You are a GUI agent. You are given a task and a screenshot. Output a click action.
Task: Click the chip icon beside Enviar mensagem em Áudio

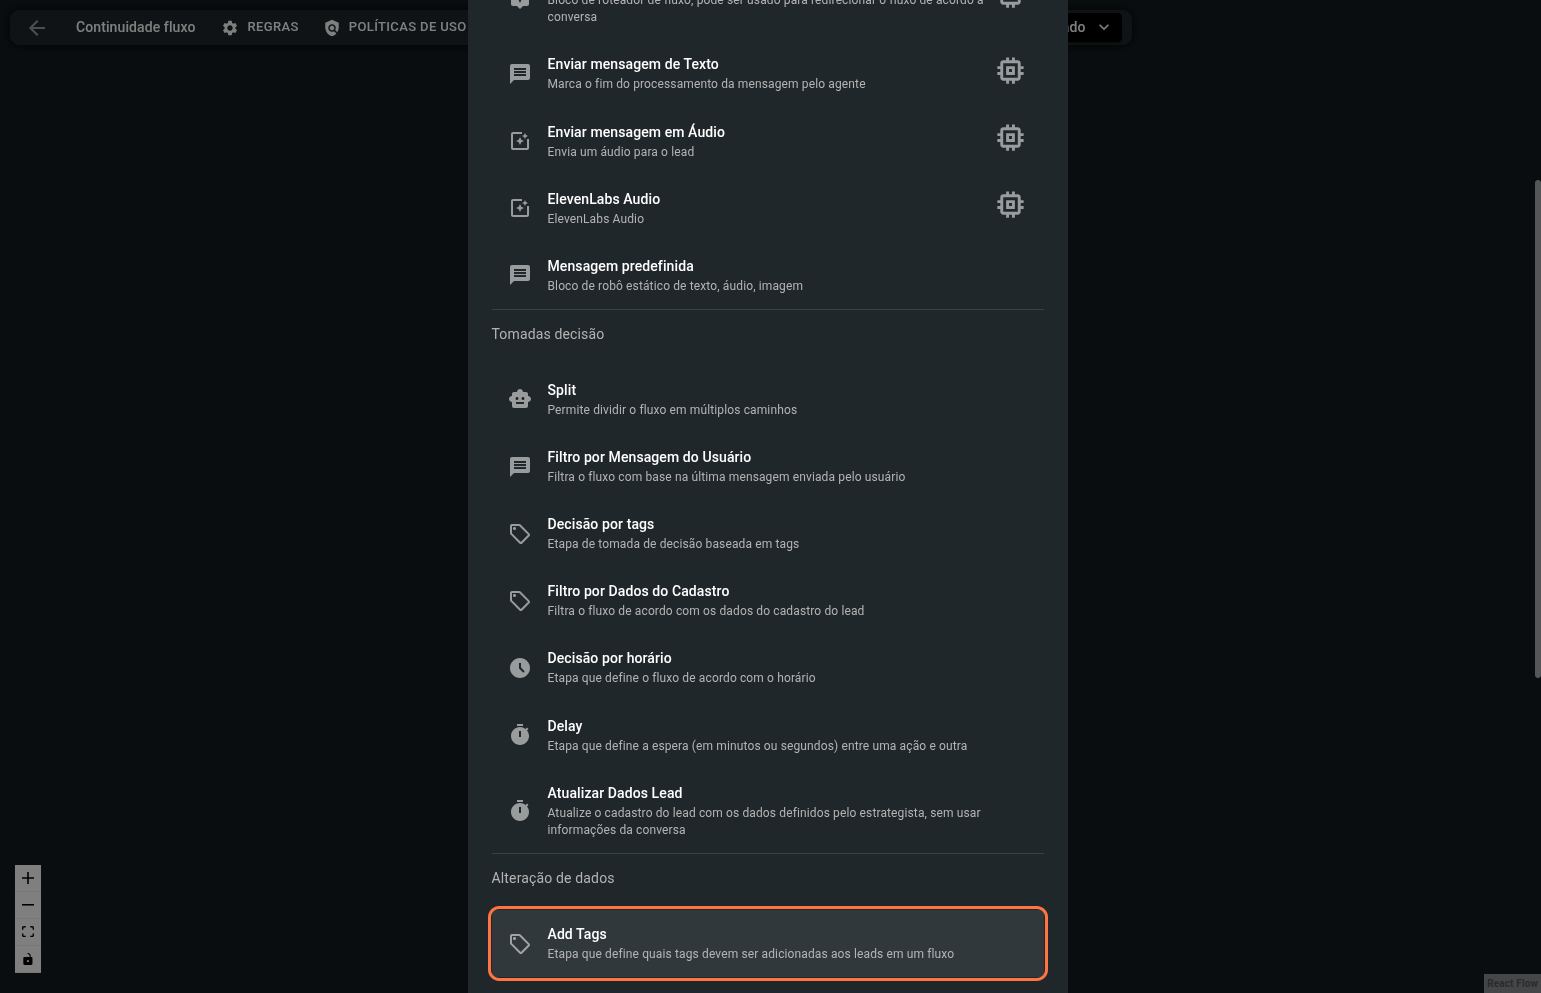[x=1010, y=138]
